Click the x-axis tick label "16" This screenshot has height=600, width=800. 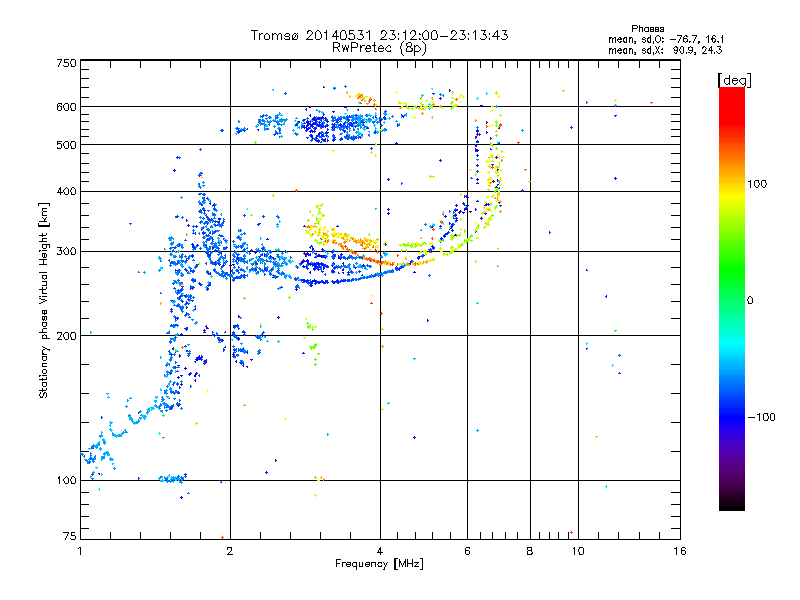point(680,551)
